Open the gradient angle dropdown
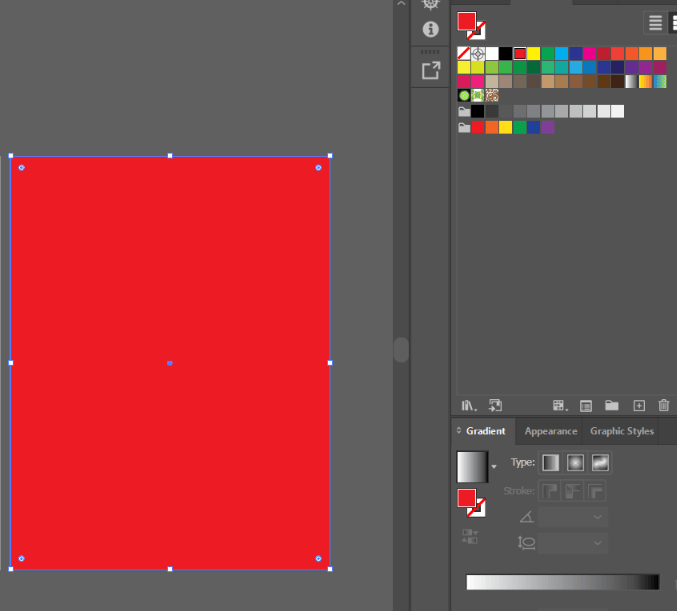677x611 pixels. (598, 517)
